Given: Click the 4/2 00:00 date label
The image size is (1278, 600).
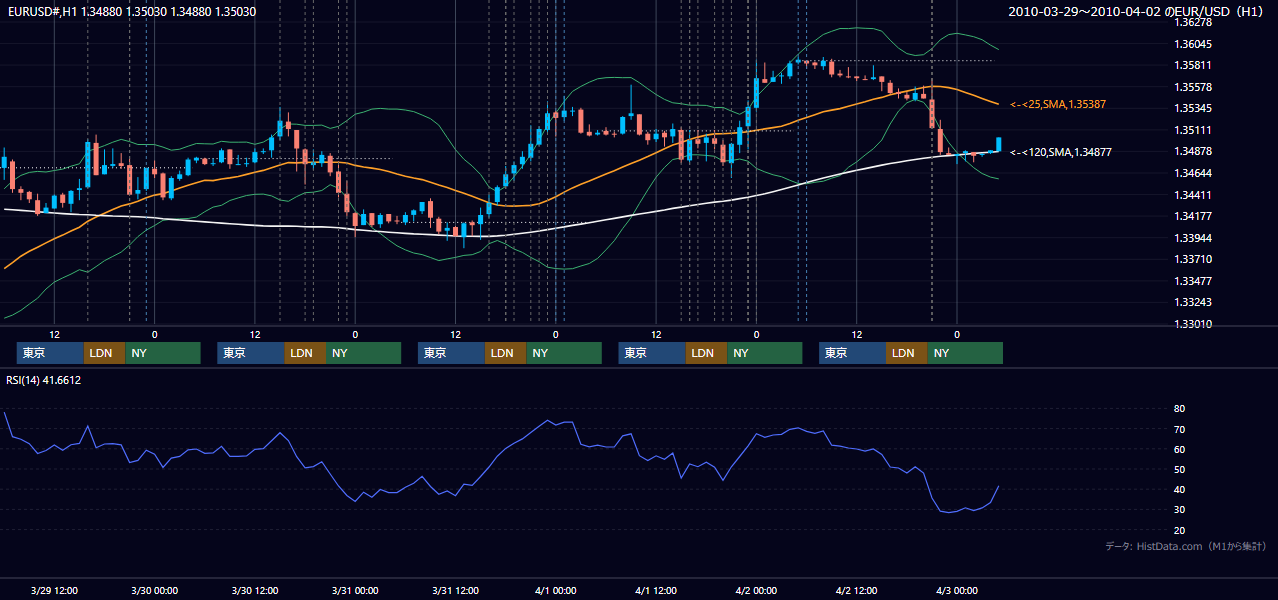Looking at the screenshot, I should [x=756, y=591].
